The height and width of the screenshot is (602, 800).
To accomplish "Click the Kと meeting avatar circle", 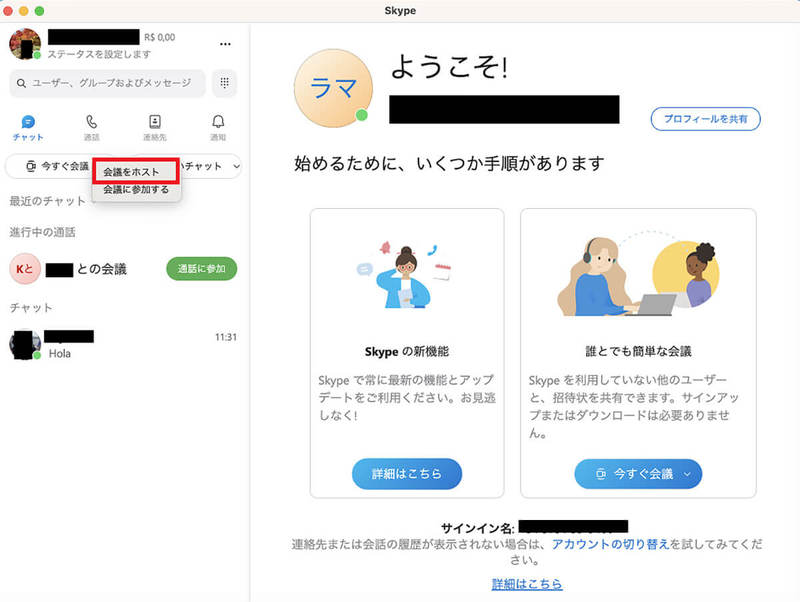I will (25, 269).
